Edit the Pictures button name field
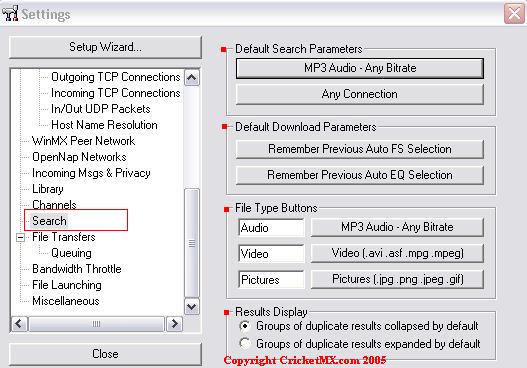This screenshot has height=368, width=527. (271, 280)
